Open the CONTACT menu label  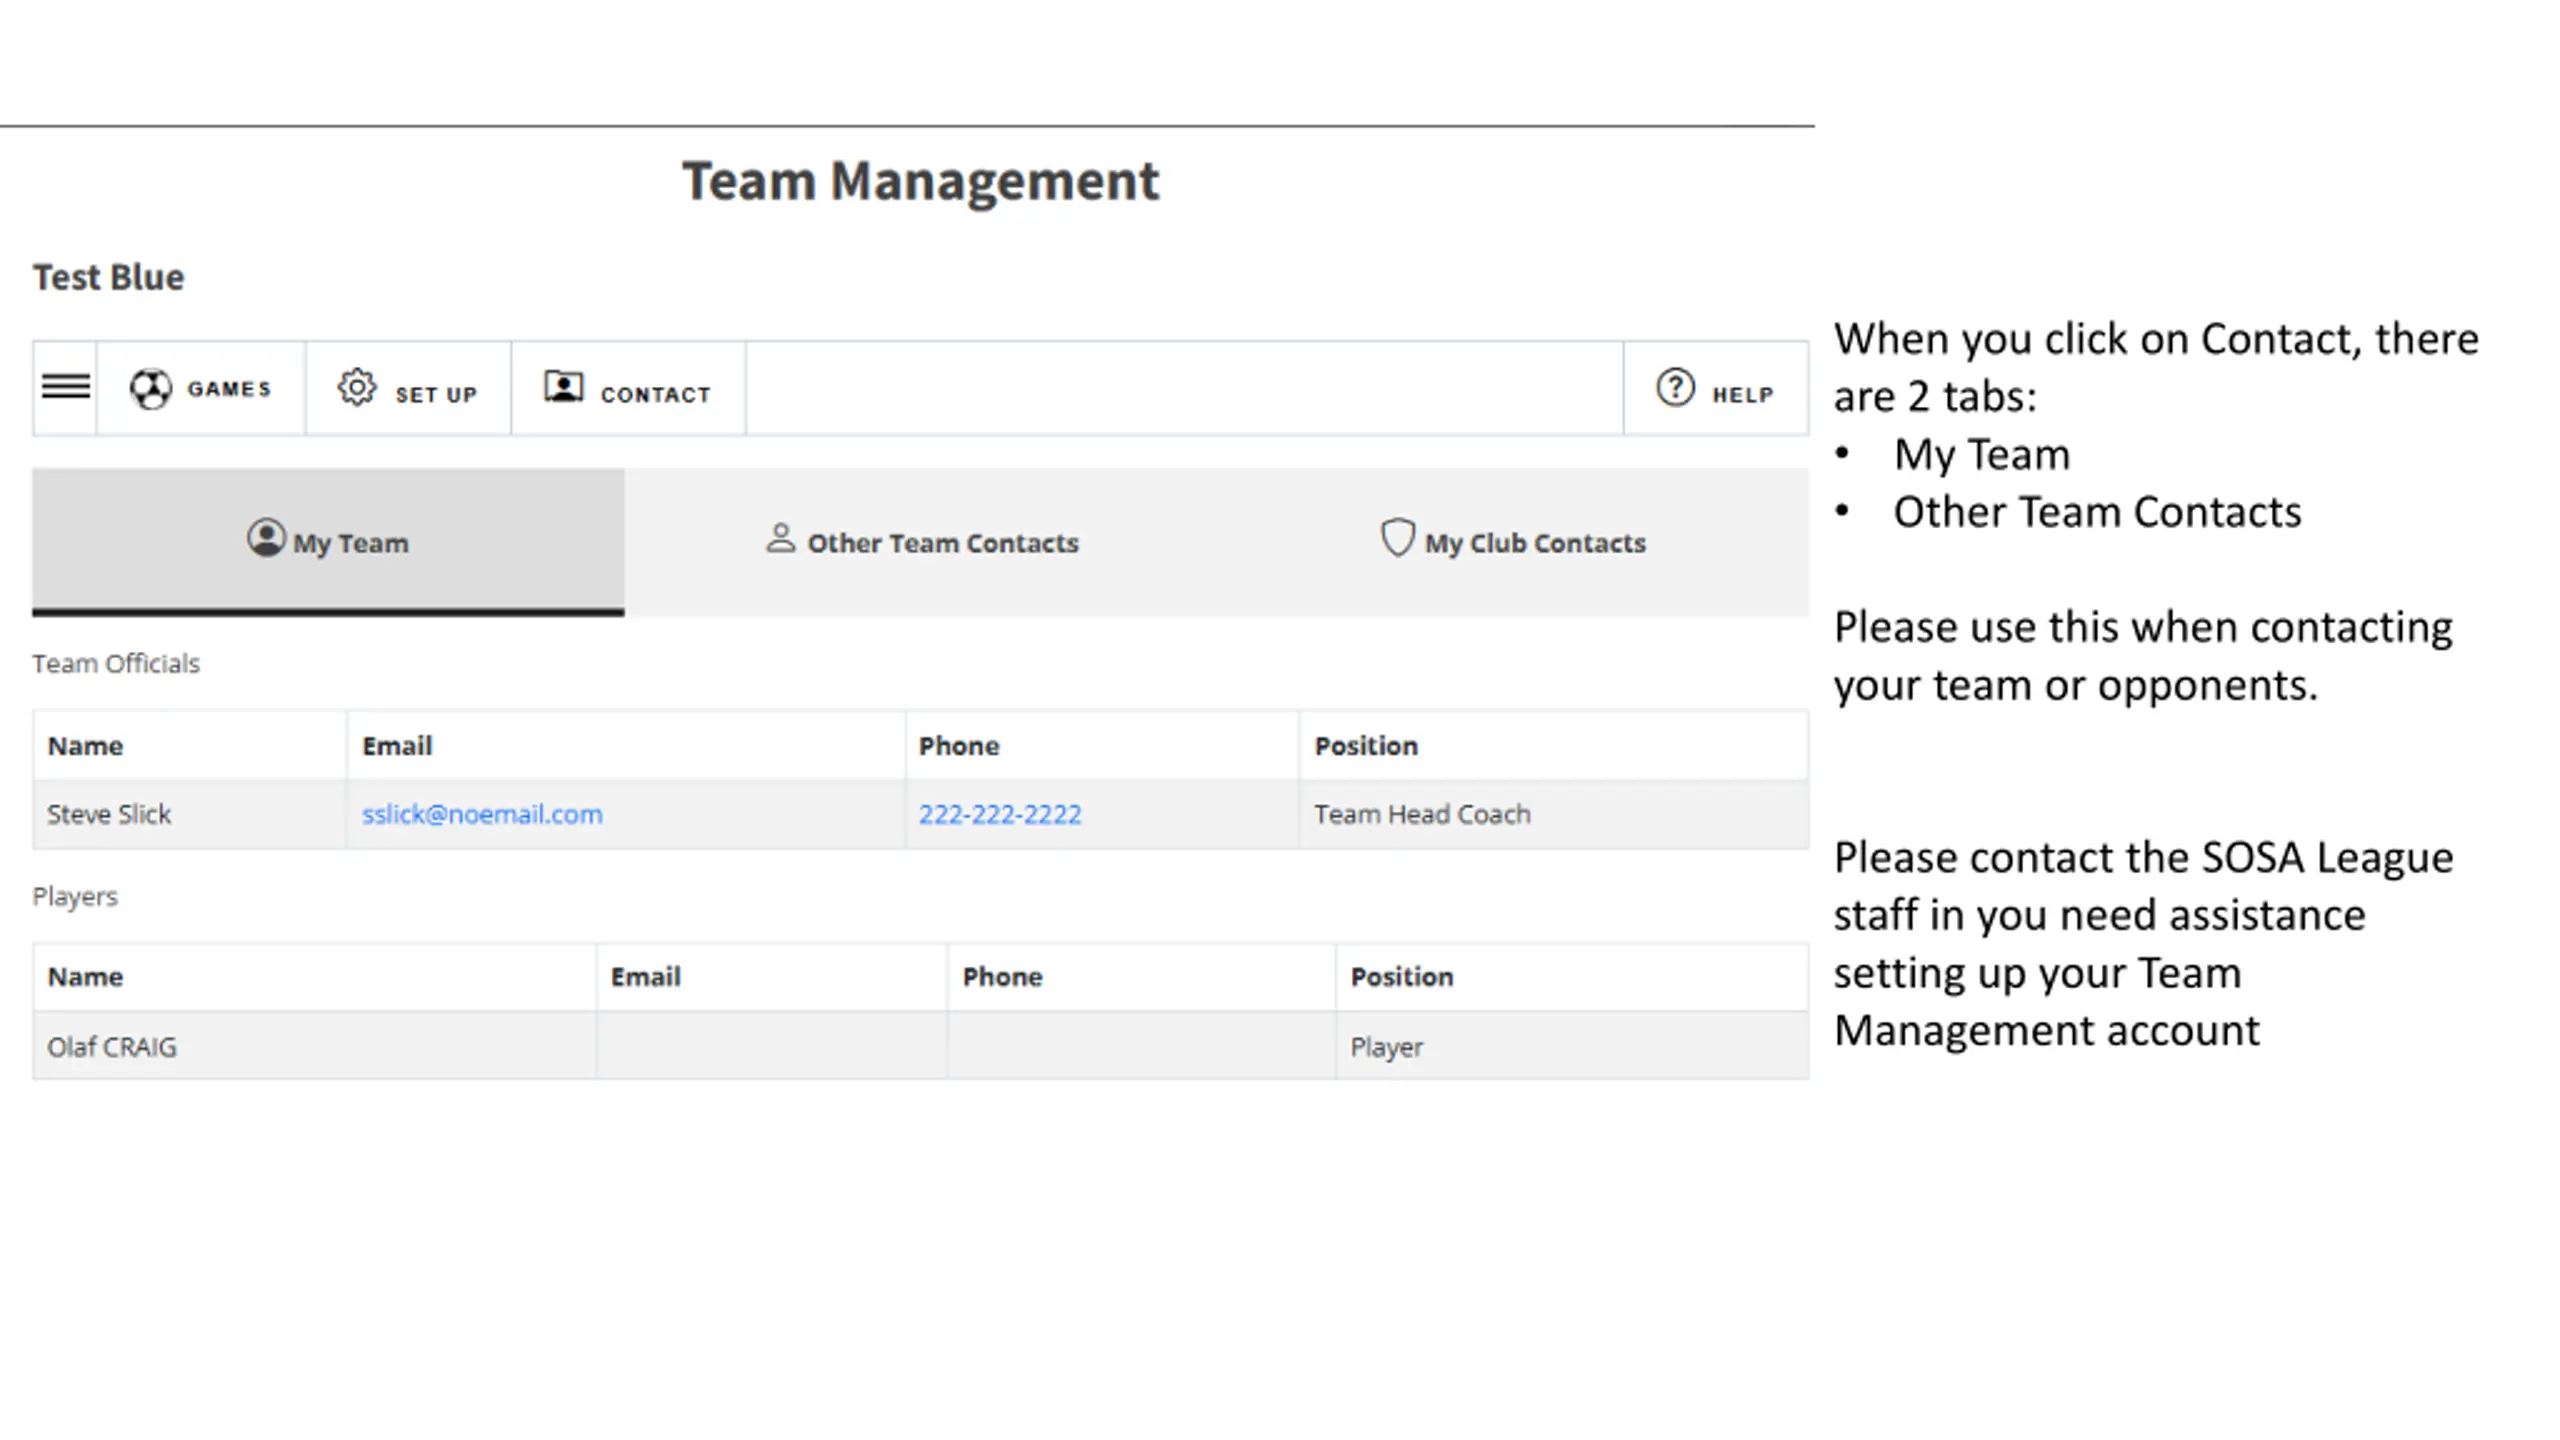tap(656, 395)
